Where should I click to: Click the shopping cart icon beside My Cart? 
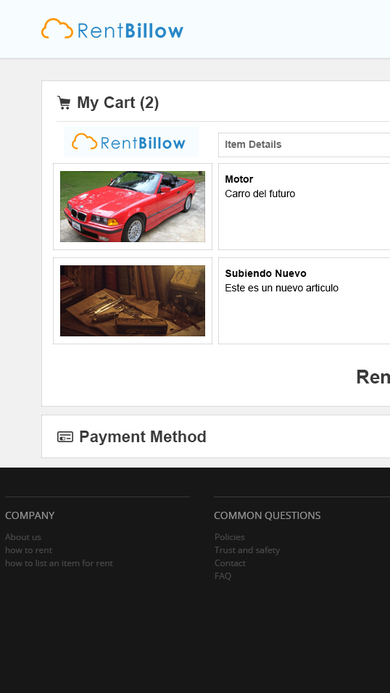[64, 103]
